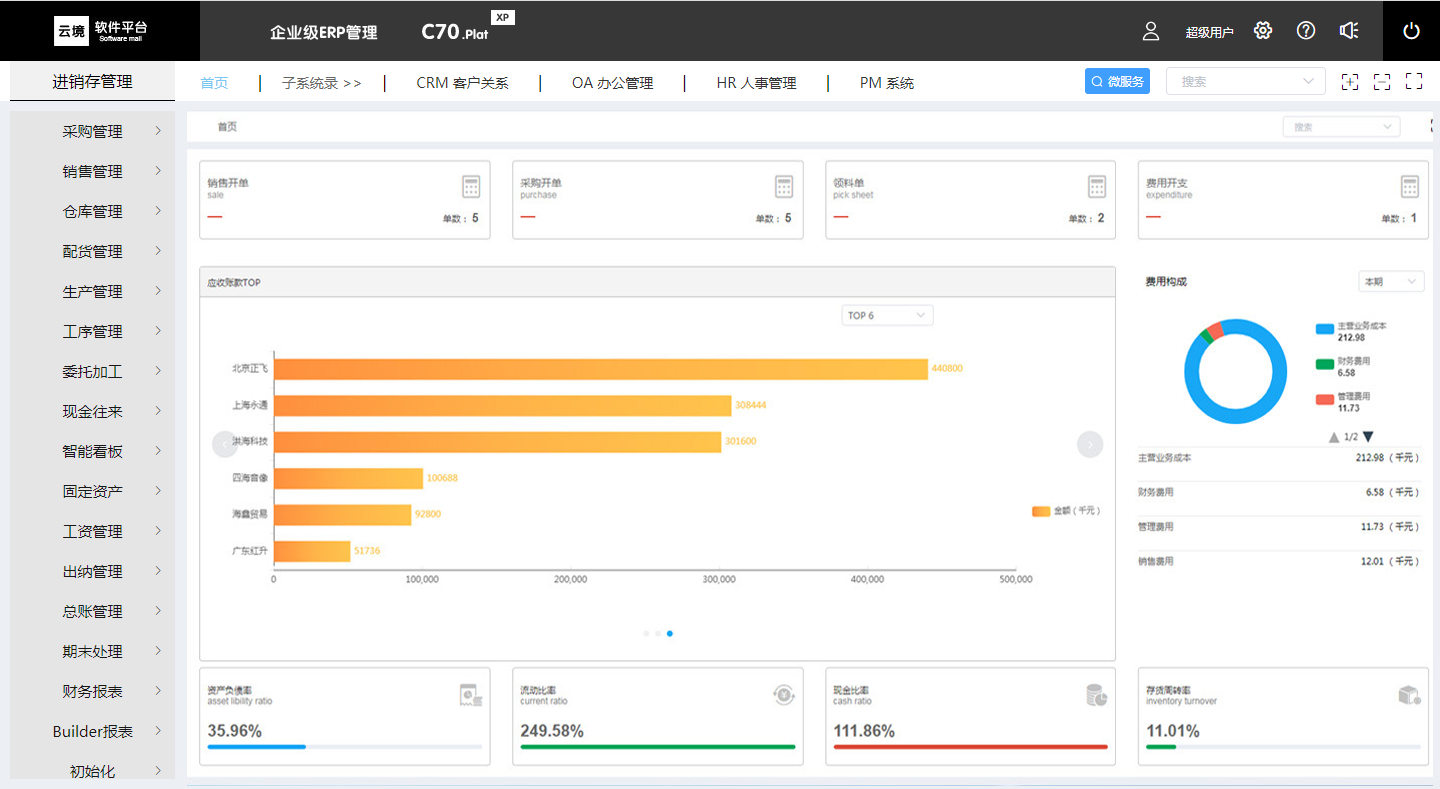
Task: Click the 存货周转率 inventory box icon
Action: point(1409,695)
